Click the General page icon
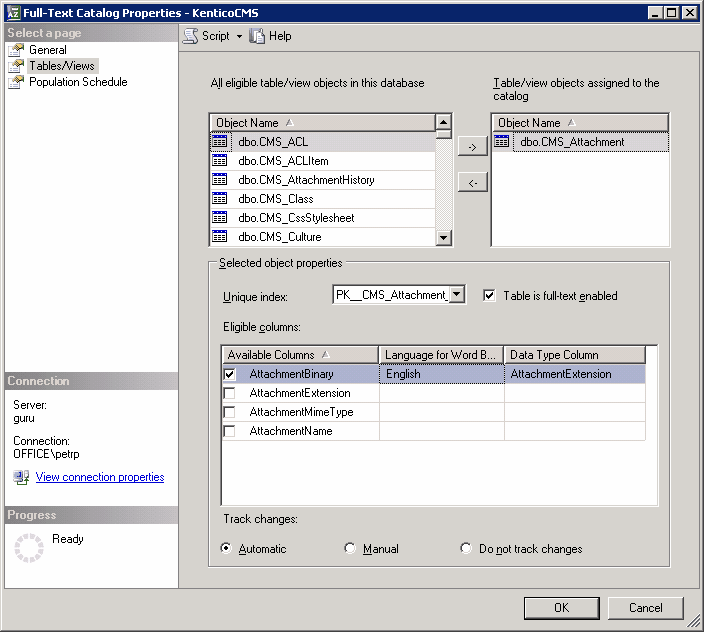The image size is (704, 632). [x=16, y=50]
